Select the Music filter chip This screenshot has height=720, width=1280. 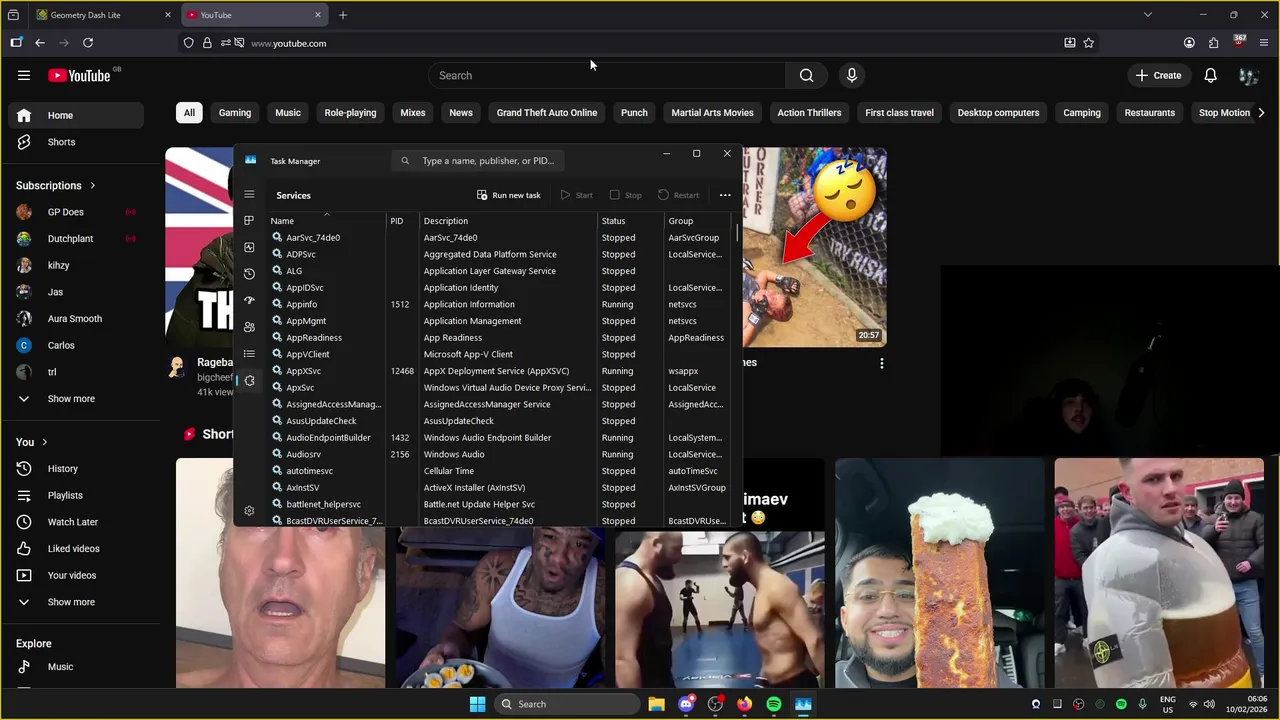click(288, 113)
